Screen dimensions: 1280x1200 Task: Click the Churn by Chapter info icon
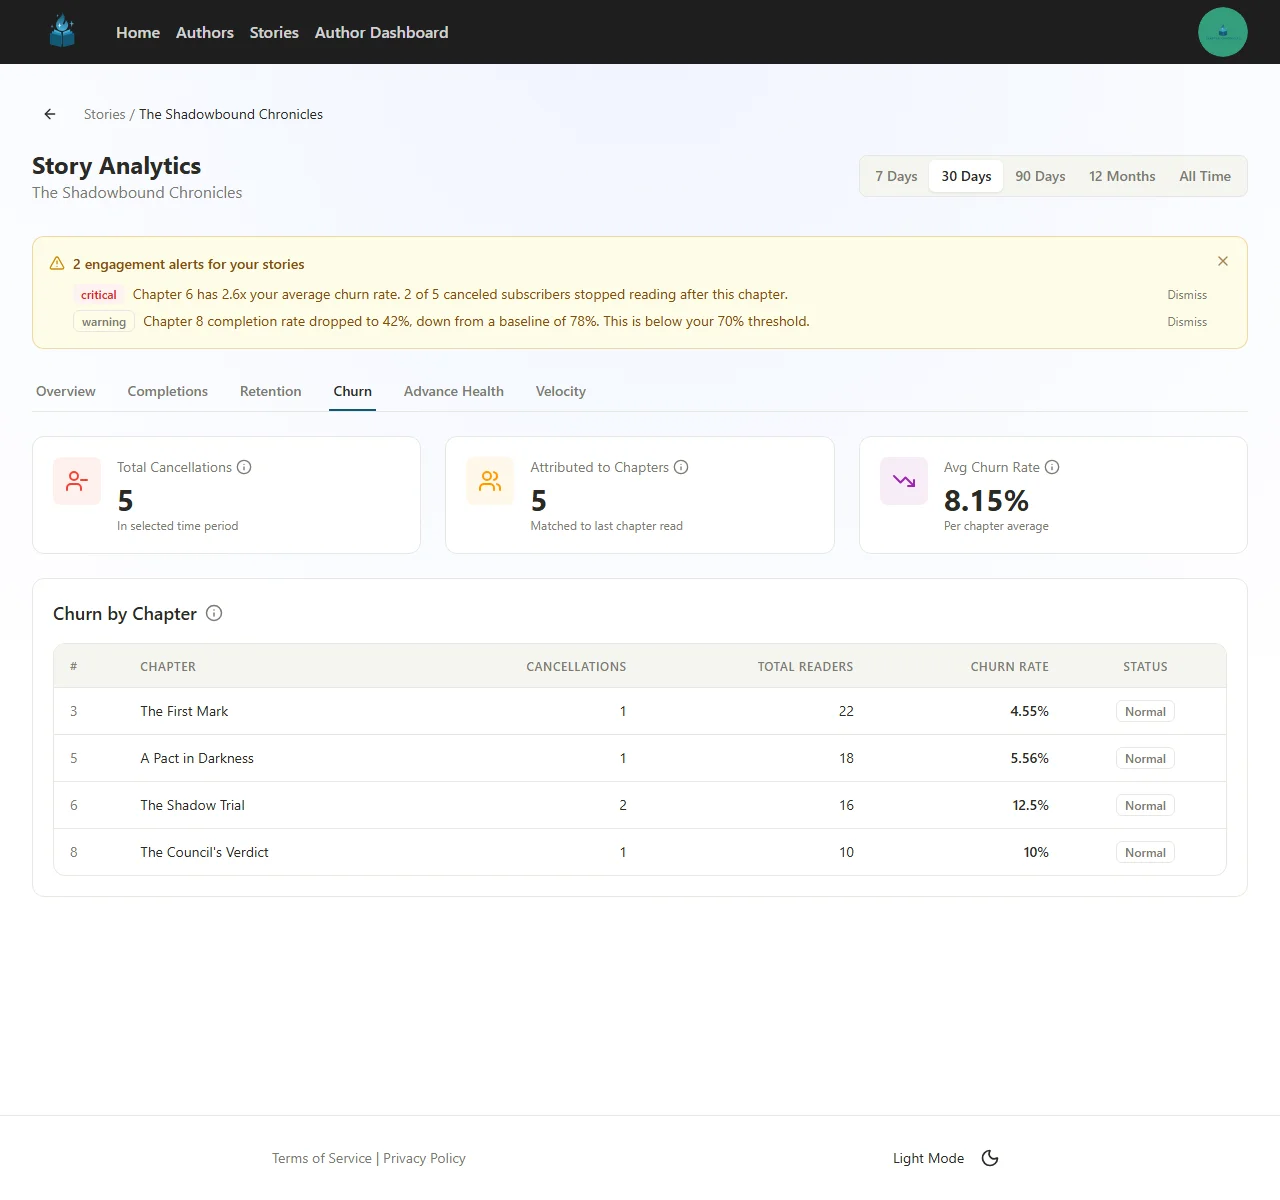point(214,613)
